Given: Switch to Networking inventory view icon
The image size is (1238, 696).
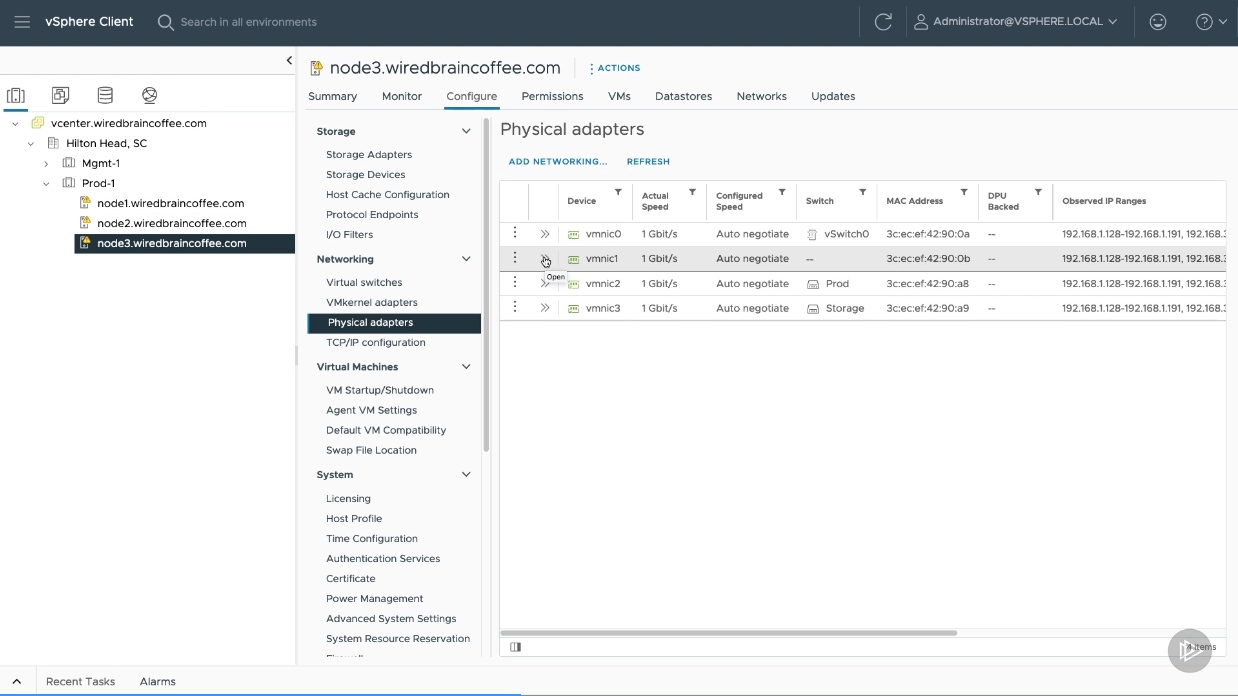Looking at the screenshot, I should tap(149, 95).
